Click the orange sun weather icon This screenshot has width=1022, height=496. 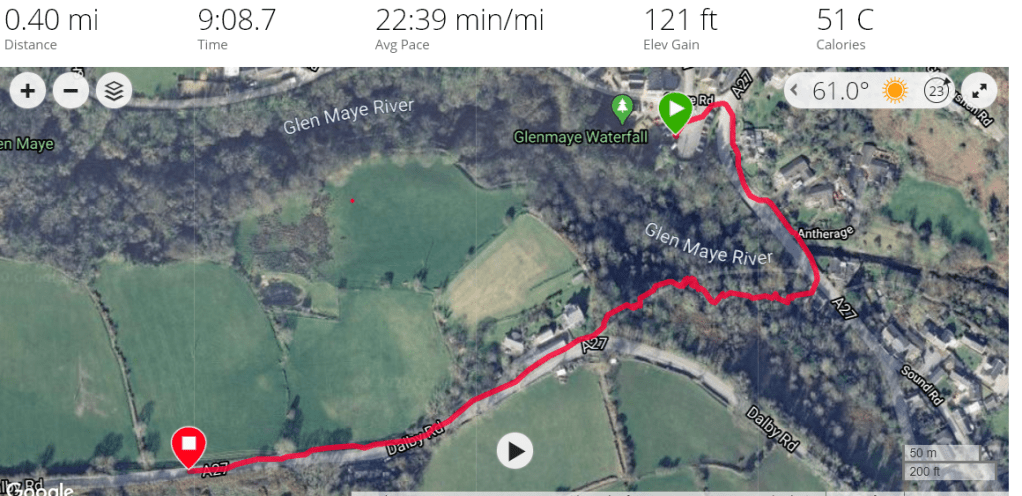[x=895, y=91]
